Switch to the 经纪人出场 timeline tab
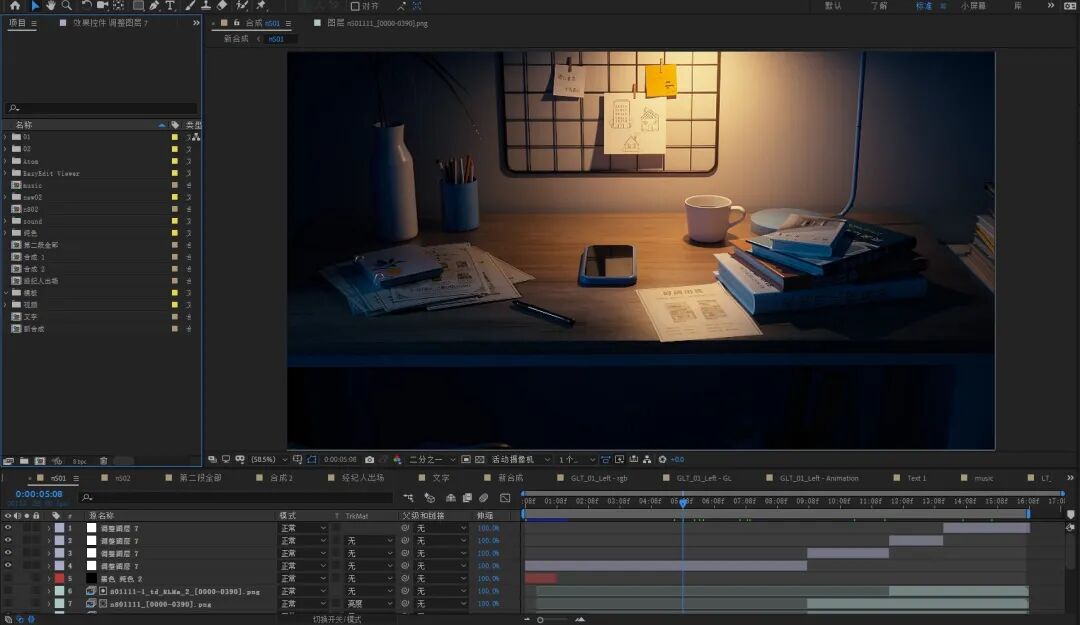Viewport: 1080px width, 625px height. coord(363,478)
